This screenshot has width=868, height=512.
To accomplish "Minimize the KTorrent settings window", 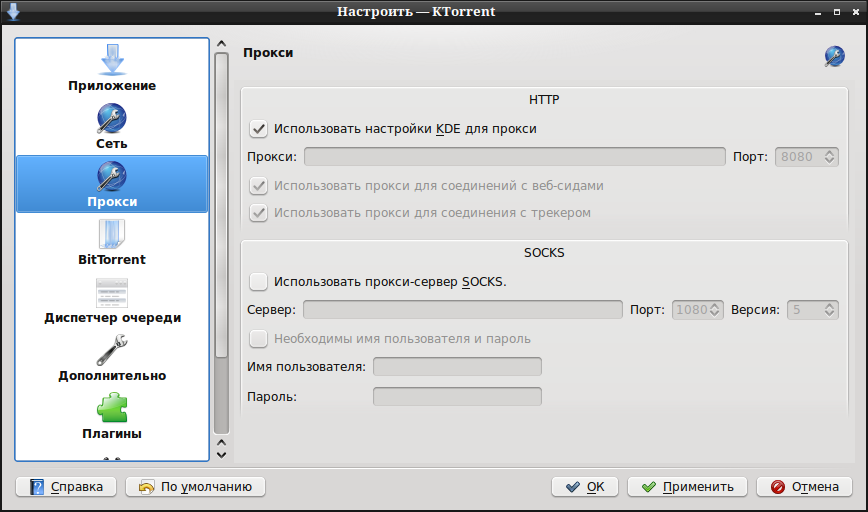I will [x=818, y=12].
